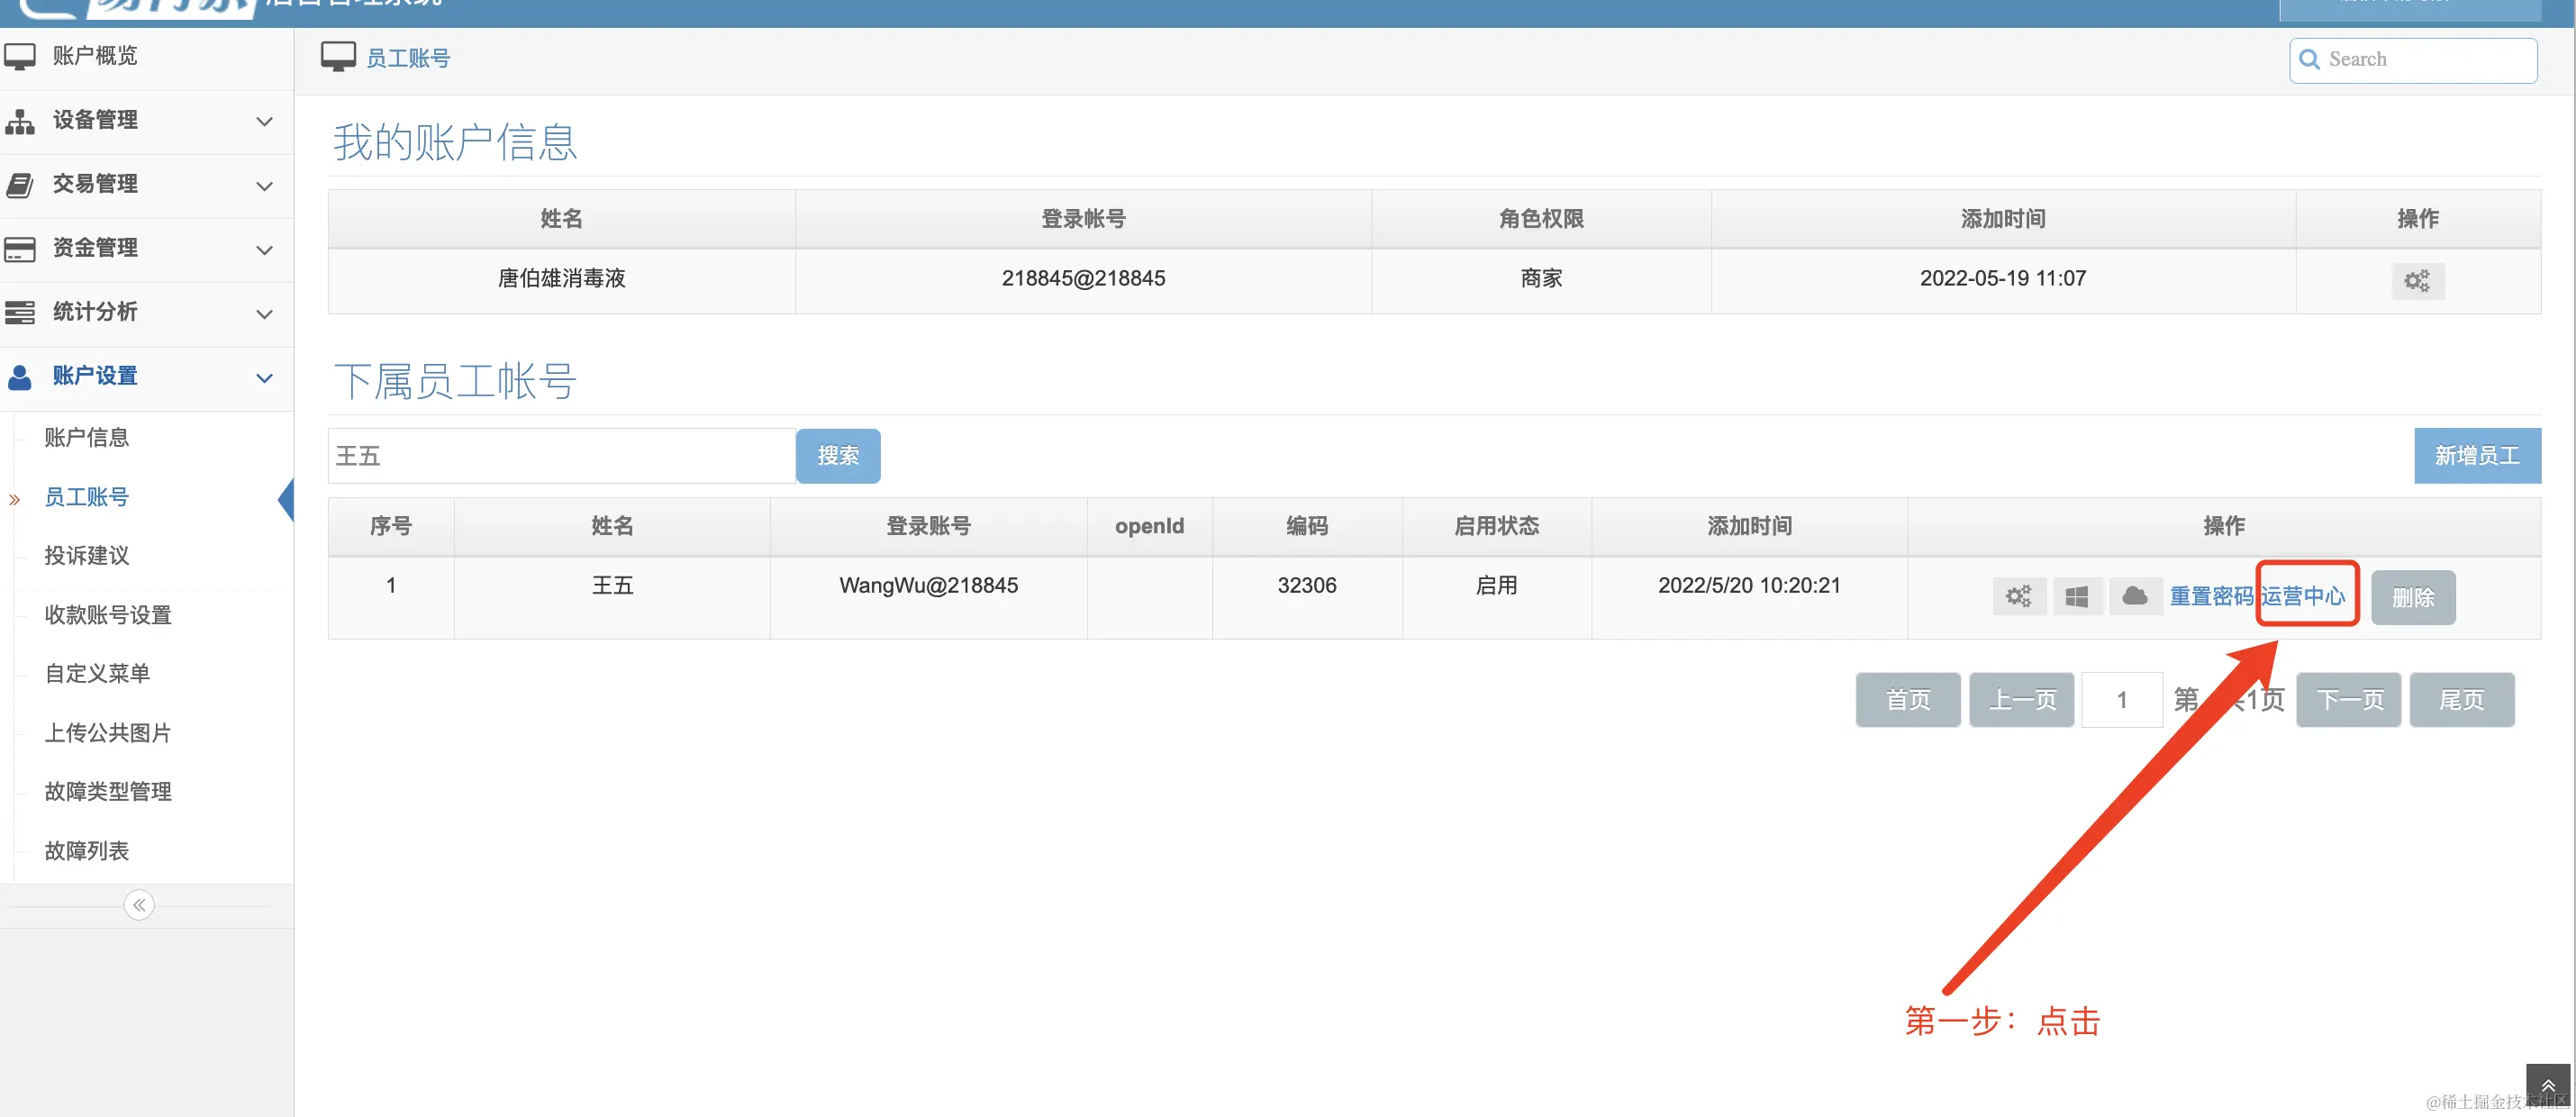Click the Windows icon in 王五's operation column

[2077, 596]
